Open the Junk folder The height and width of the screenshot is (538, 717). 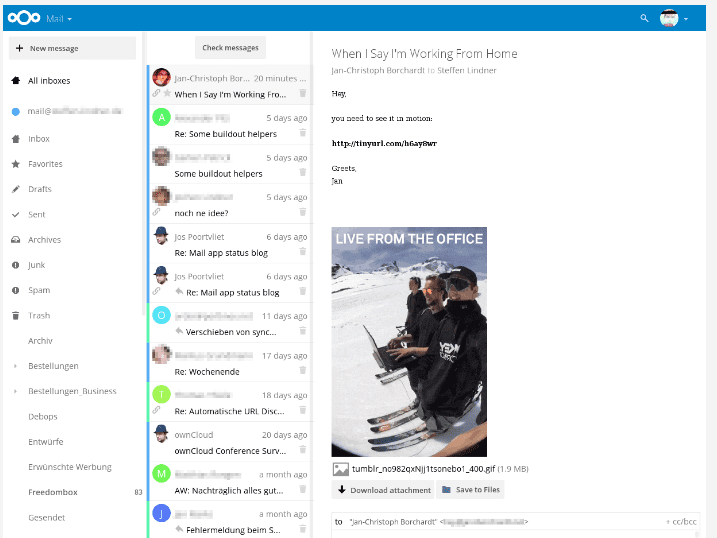pos(37,265)
